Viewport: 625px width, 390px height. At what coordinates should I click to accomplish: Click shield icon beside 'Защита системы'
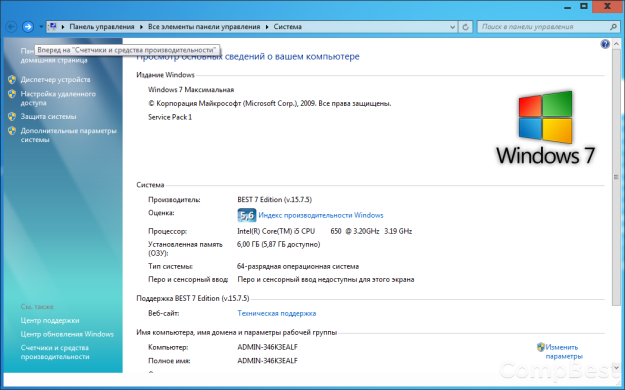coord(12,116)
